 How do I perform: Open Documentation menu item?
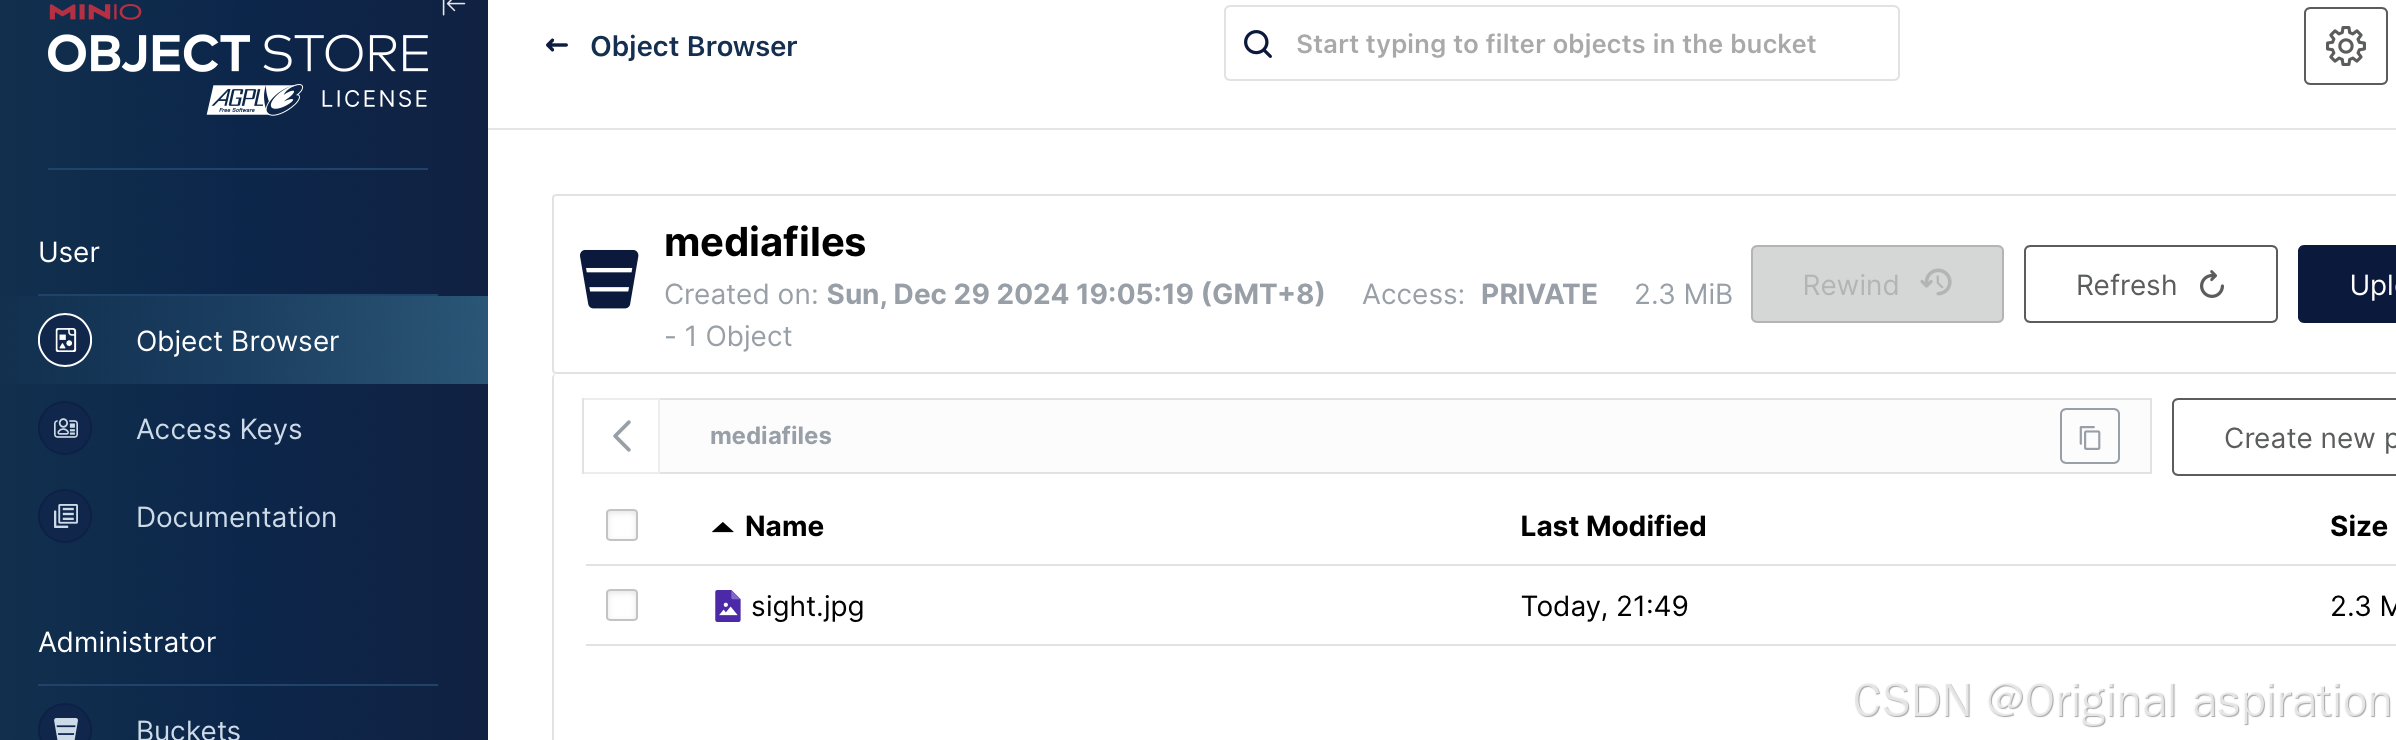(236, 517)
